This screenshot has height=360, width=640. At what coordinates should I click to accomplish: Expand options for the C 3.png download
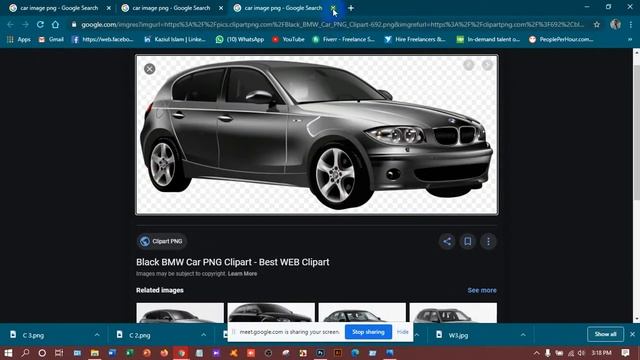tap(97, 335)
